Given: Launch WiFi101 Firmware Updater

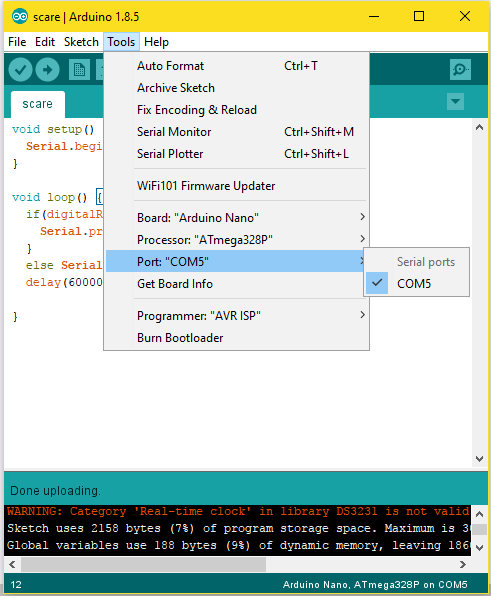Looking at the screenshot, I should pos(236,185).
